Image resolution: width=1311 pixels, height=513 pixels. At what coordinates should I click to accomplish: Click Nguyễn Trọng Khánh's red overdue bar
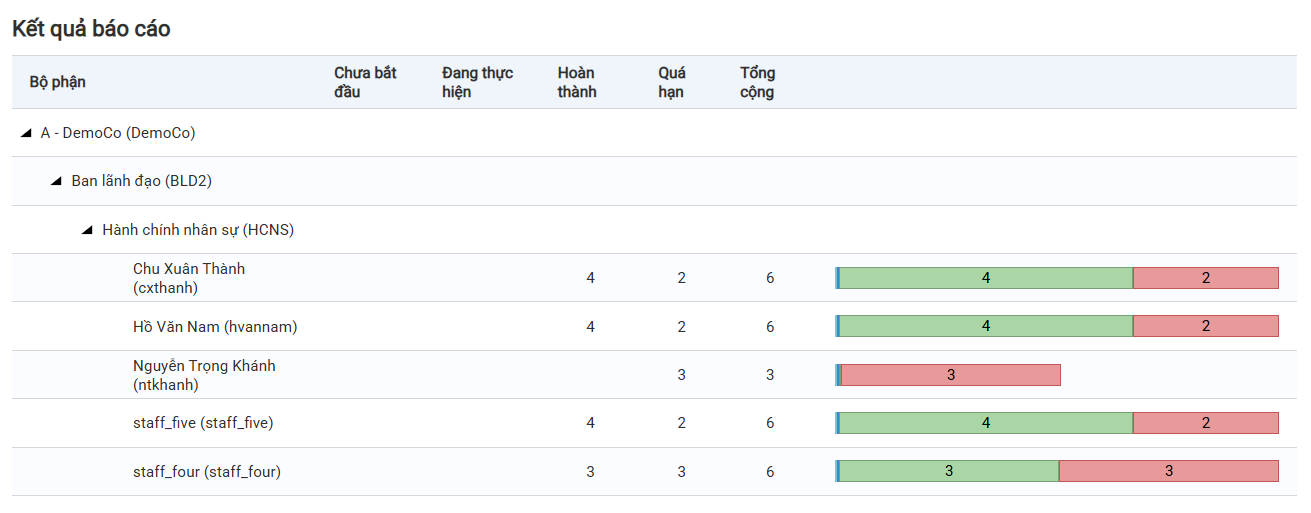[x=950, y=375]
